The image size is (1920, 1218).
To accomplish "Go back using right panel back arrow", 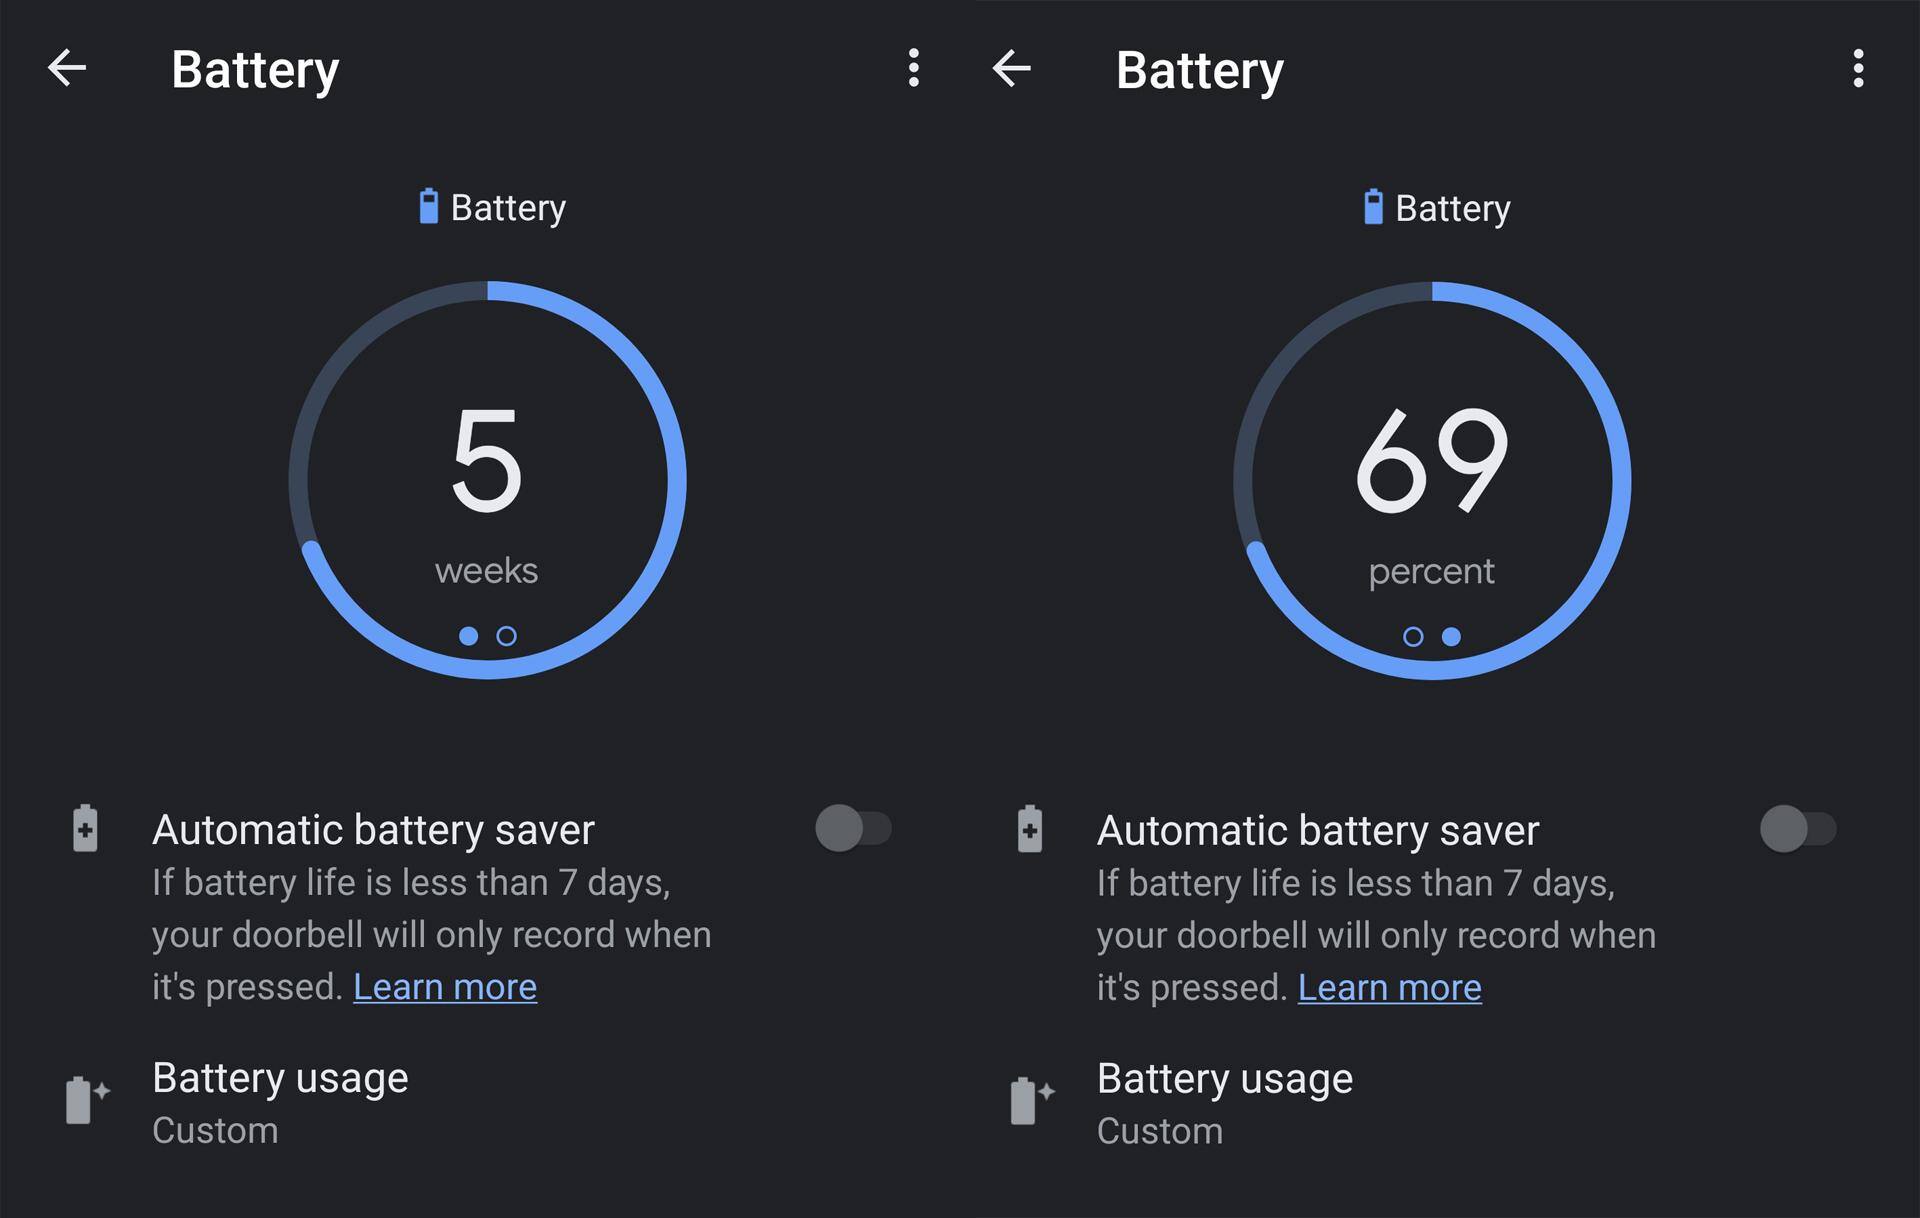I will [x=1011, y=68].
